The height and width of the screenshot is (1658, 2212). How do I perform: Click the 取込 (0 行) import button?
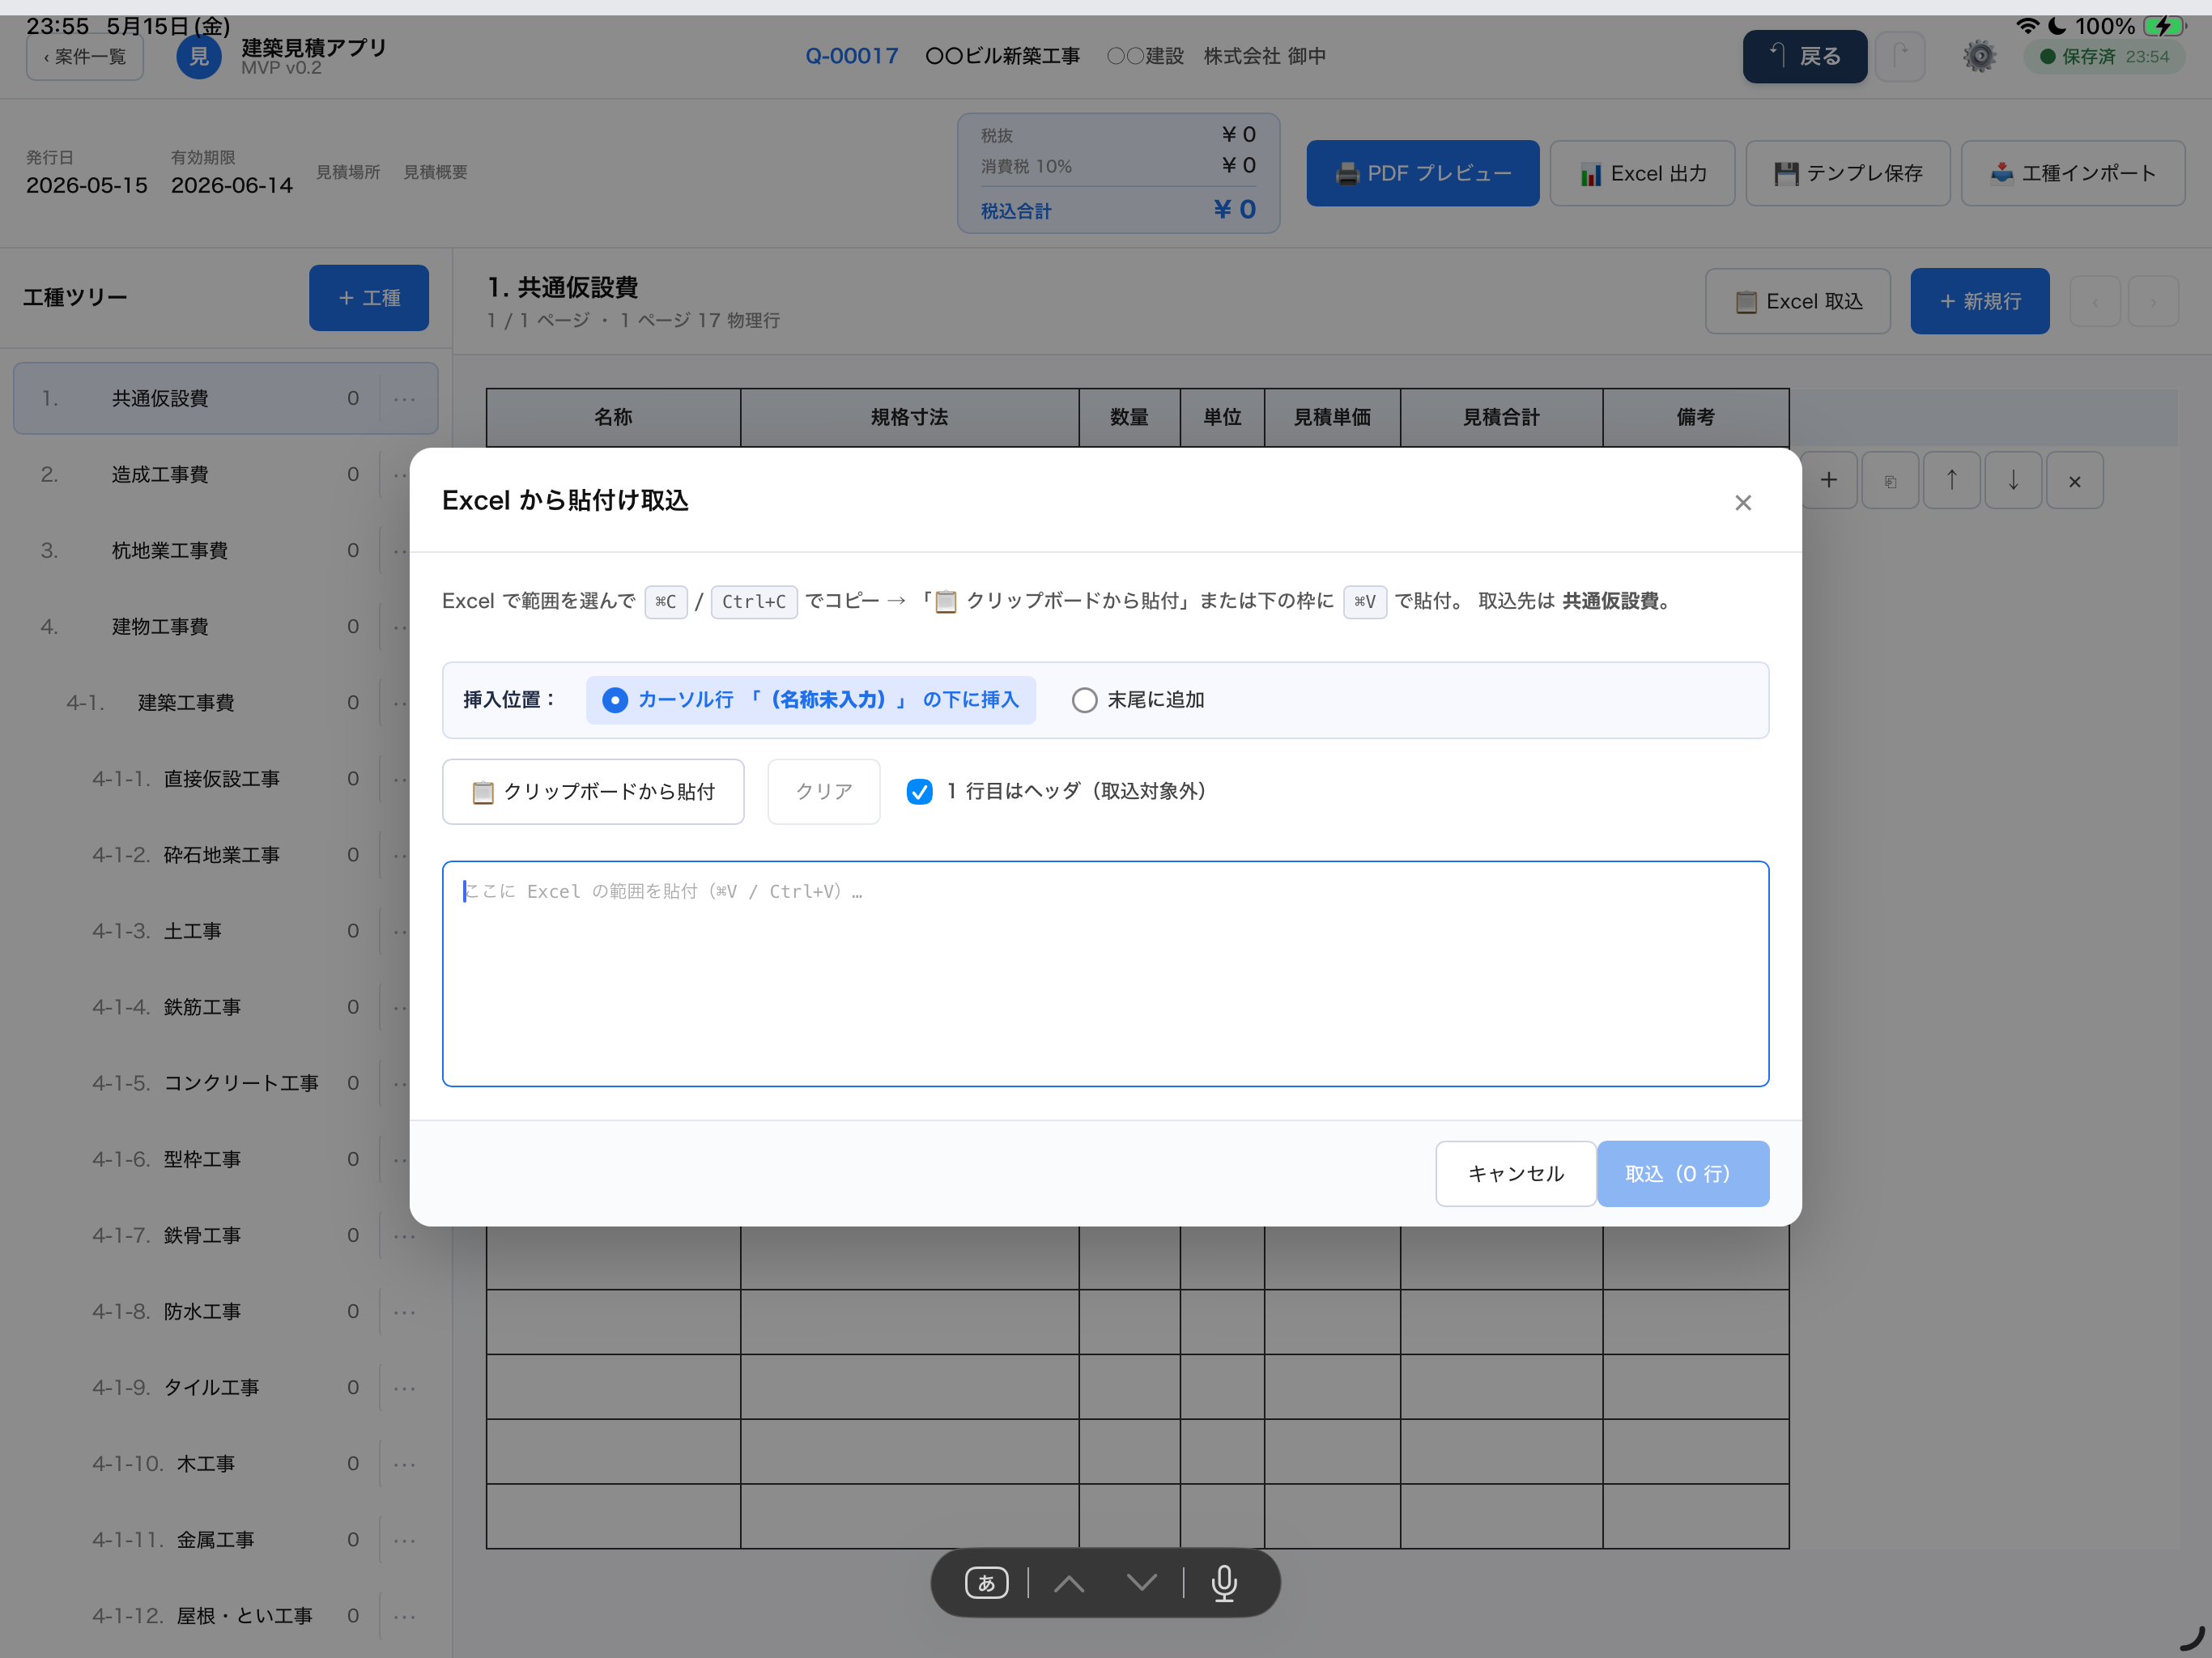click(x=1682, y=1173)
